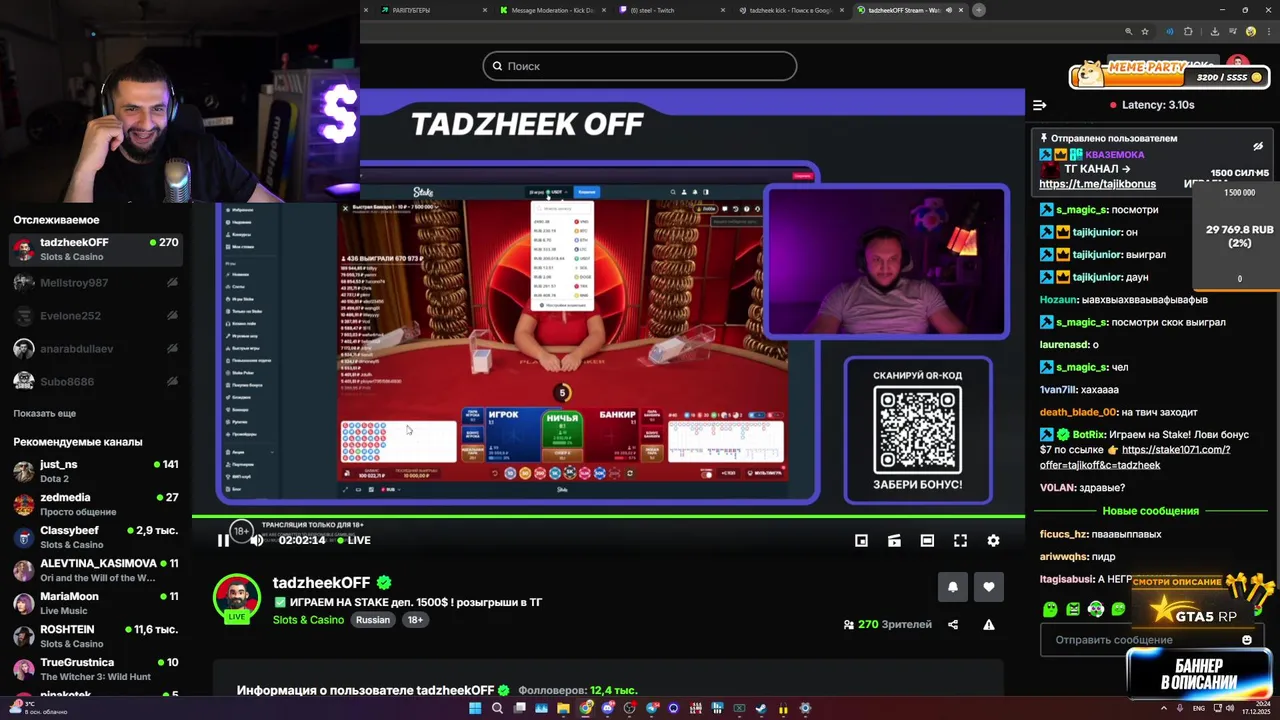Open Mellstroy987 offline followed channel

(x=96, y=283)
